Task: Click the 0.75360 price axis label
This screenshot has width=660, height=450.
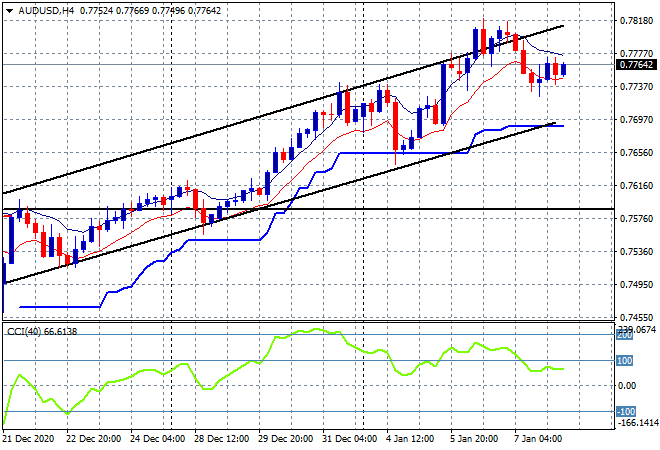Action: point(636,252)
